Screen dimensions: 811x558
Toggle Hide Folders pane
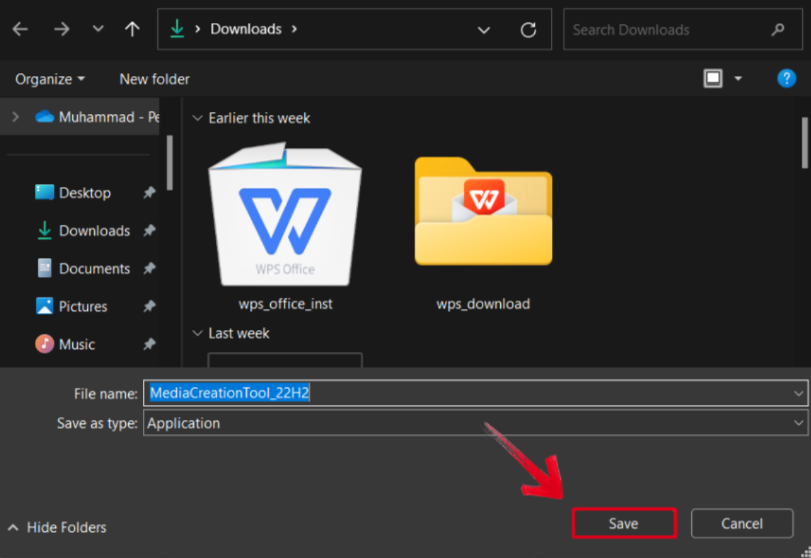click(57, 527)
